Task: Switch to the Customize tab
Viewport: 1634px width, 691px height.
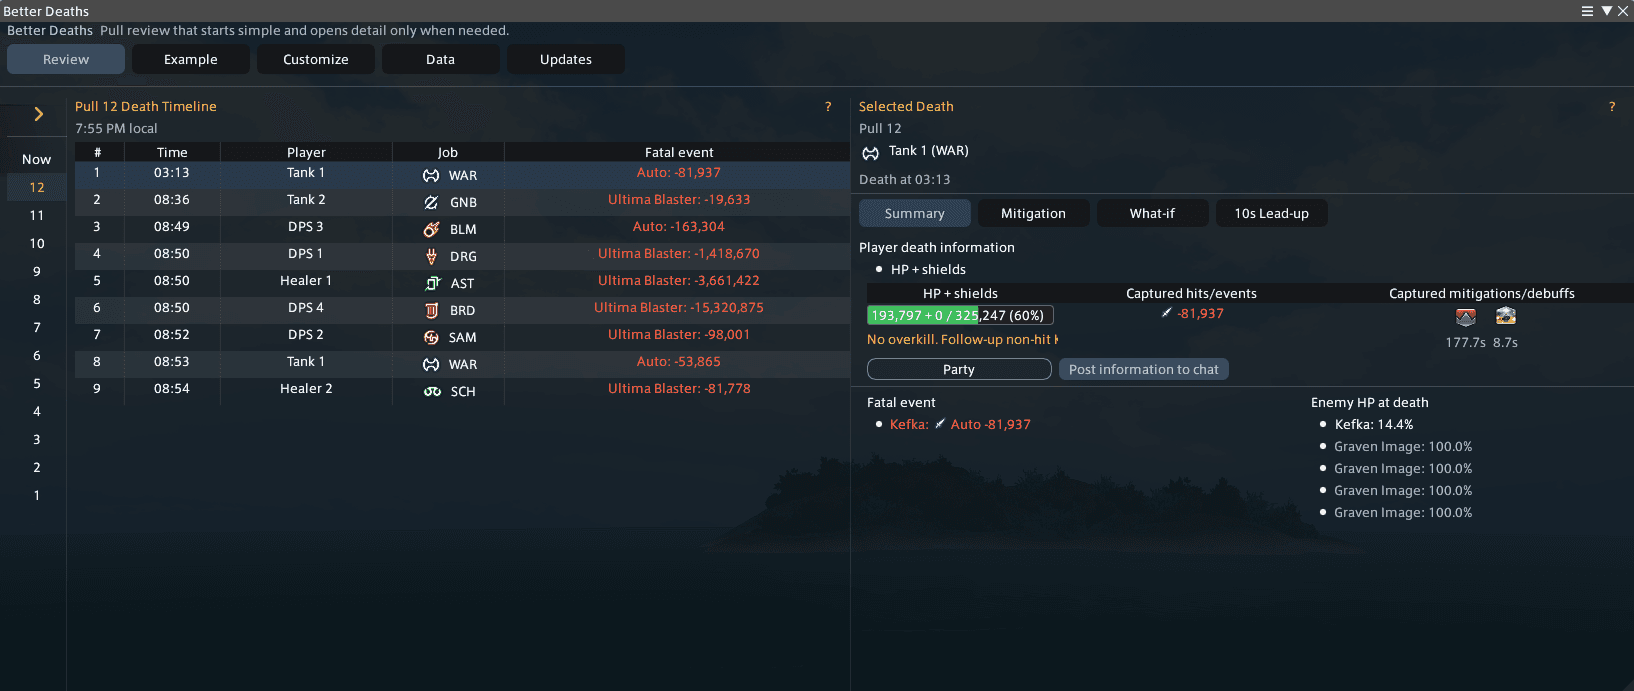Action: (316, 59)
